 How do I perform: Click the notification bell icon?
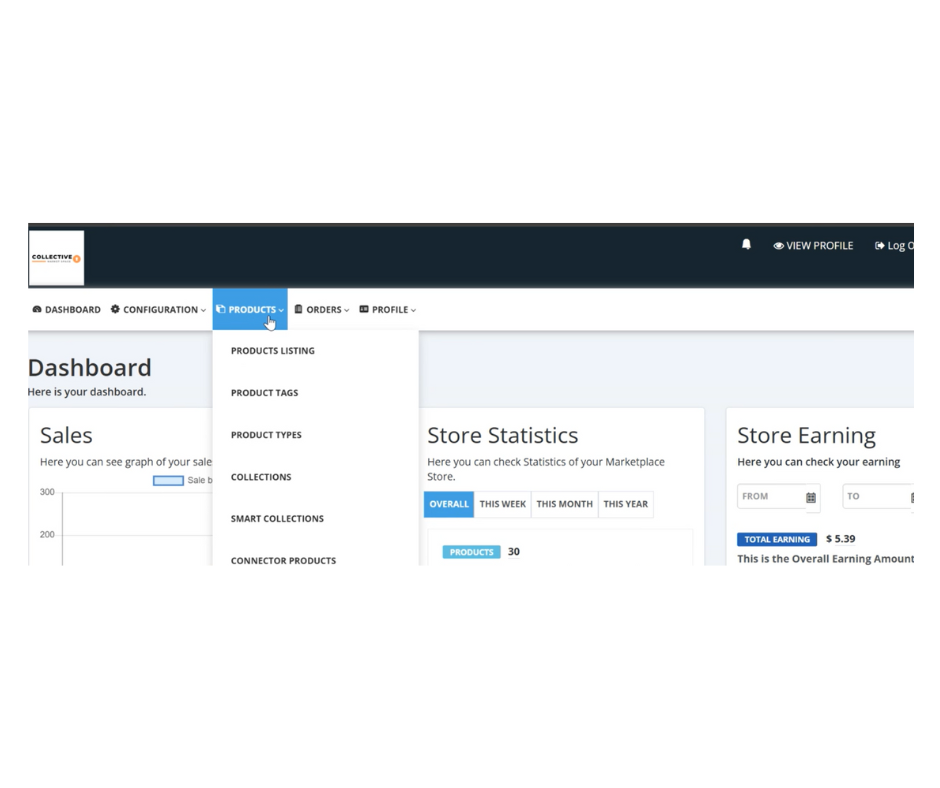746,245
